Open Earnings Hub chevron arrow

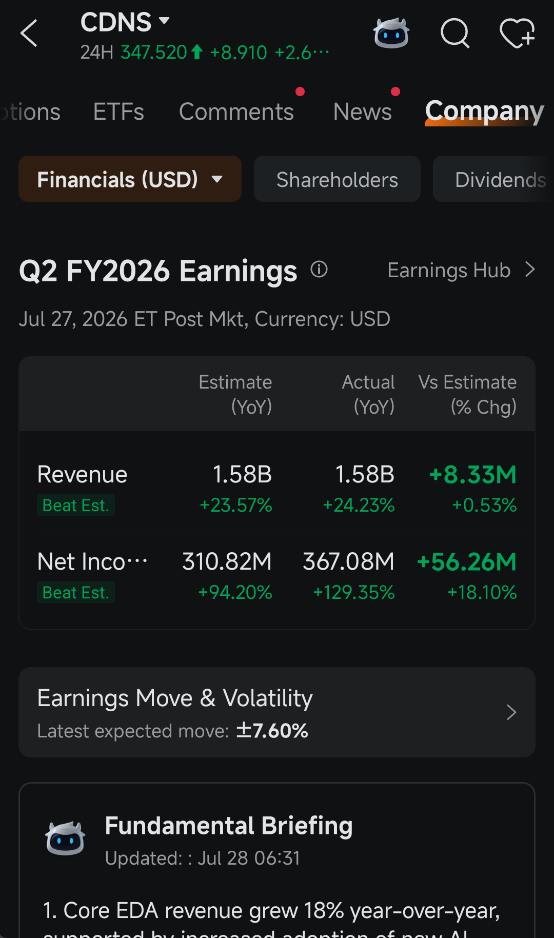tap(529, 270)
